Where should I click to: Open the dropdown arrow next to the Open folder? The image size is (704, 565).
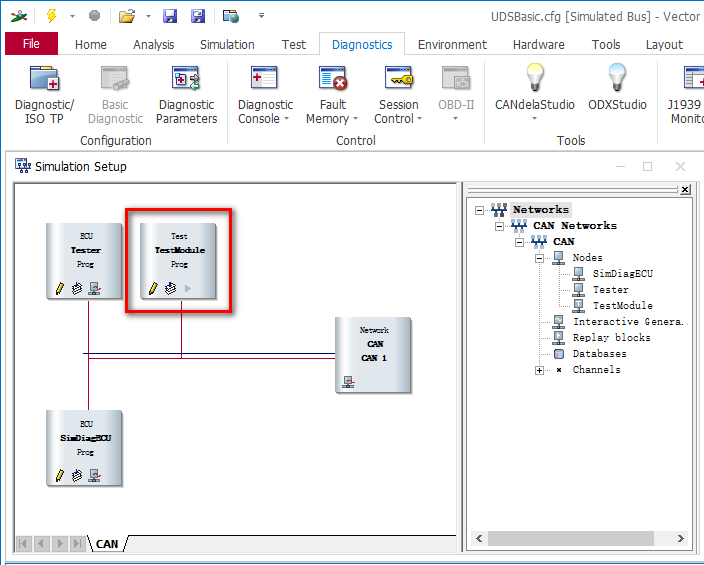click(x=148, y=17)
